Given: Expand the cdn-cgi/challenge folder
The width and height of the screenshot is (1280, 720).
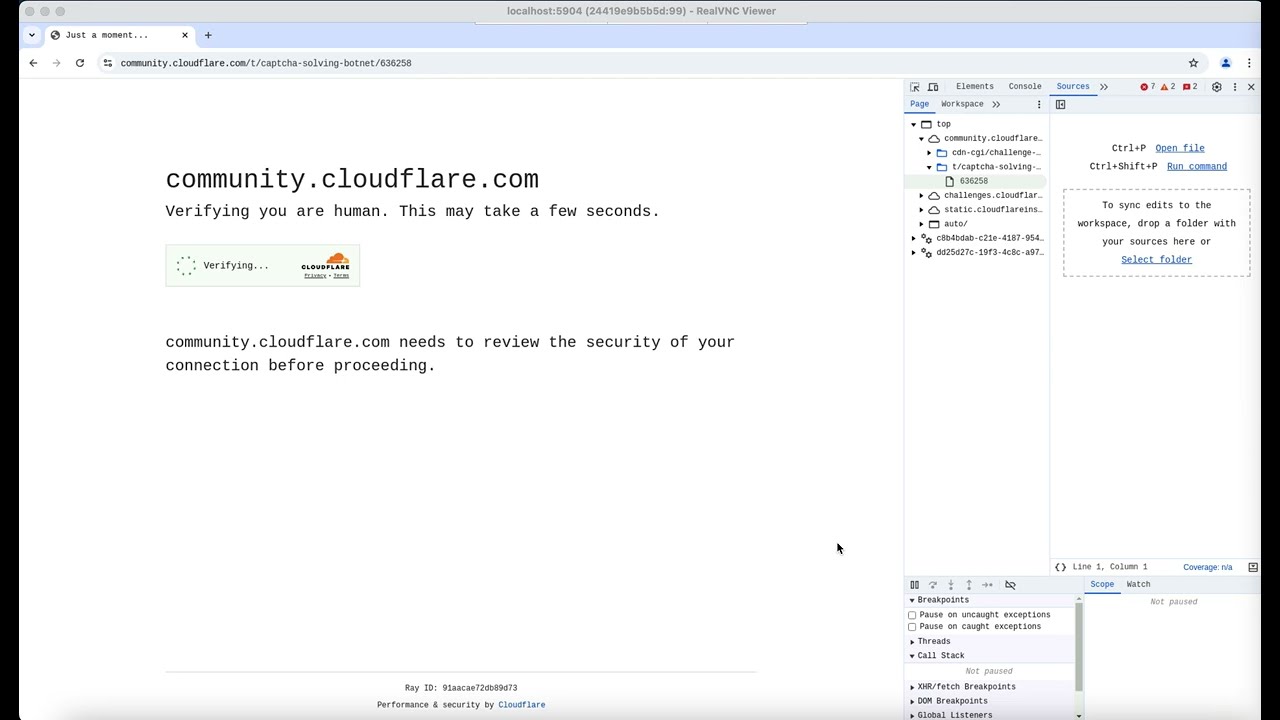Looking at the screenshot, I should click(x=929, y=153).
